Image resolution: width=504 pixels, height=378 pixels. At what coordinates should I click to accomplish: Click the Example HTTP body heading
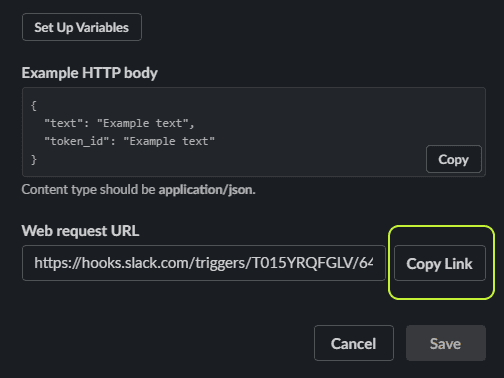pyautogui.click(x=90, y=73)
